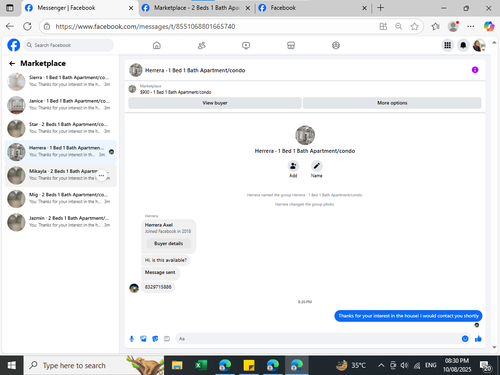This screenshot has width=500, height=375.
Task: Record a voice clip microphone icon
Action: coord(132,339)
